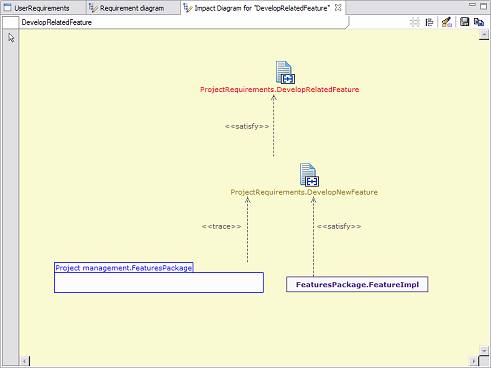This screenshot has width=491, height=368.
Task: Click the align elements toolbar icon
Action: coord(429,22)
